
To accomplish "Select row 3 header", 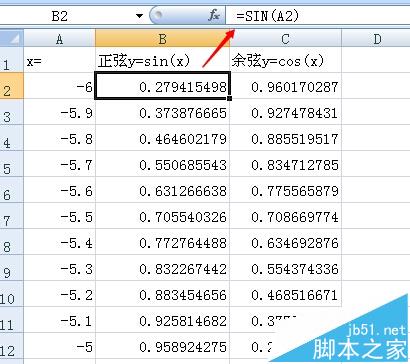I will pyautogui.click(x=12, y=112).
